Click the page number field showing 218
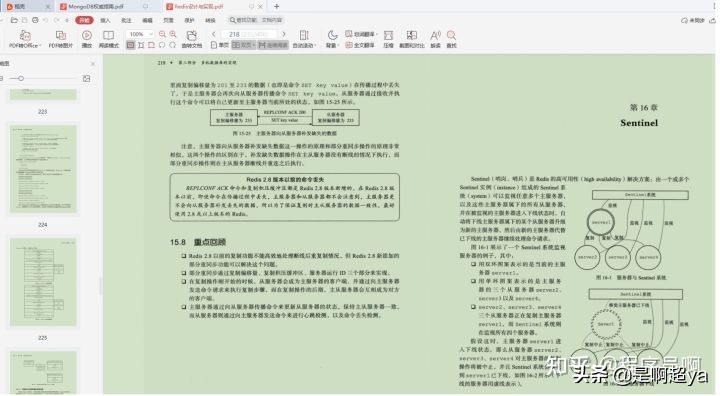 pyautogui.click(x=248, y=34)
